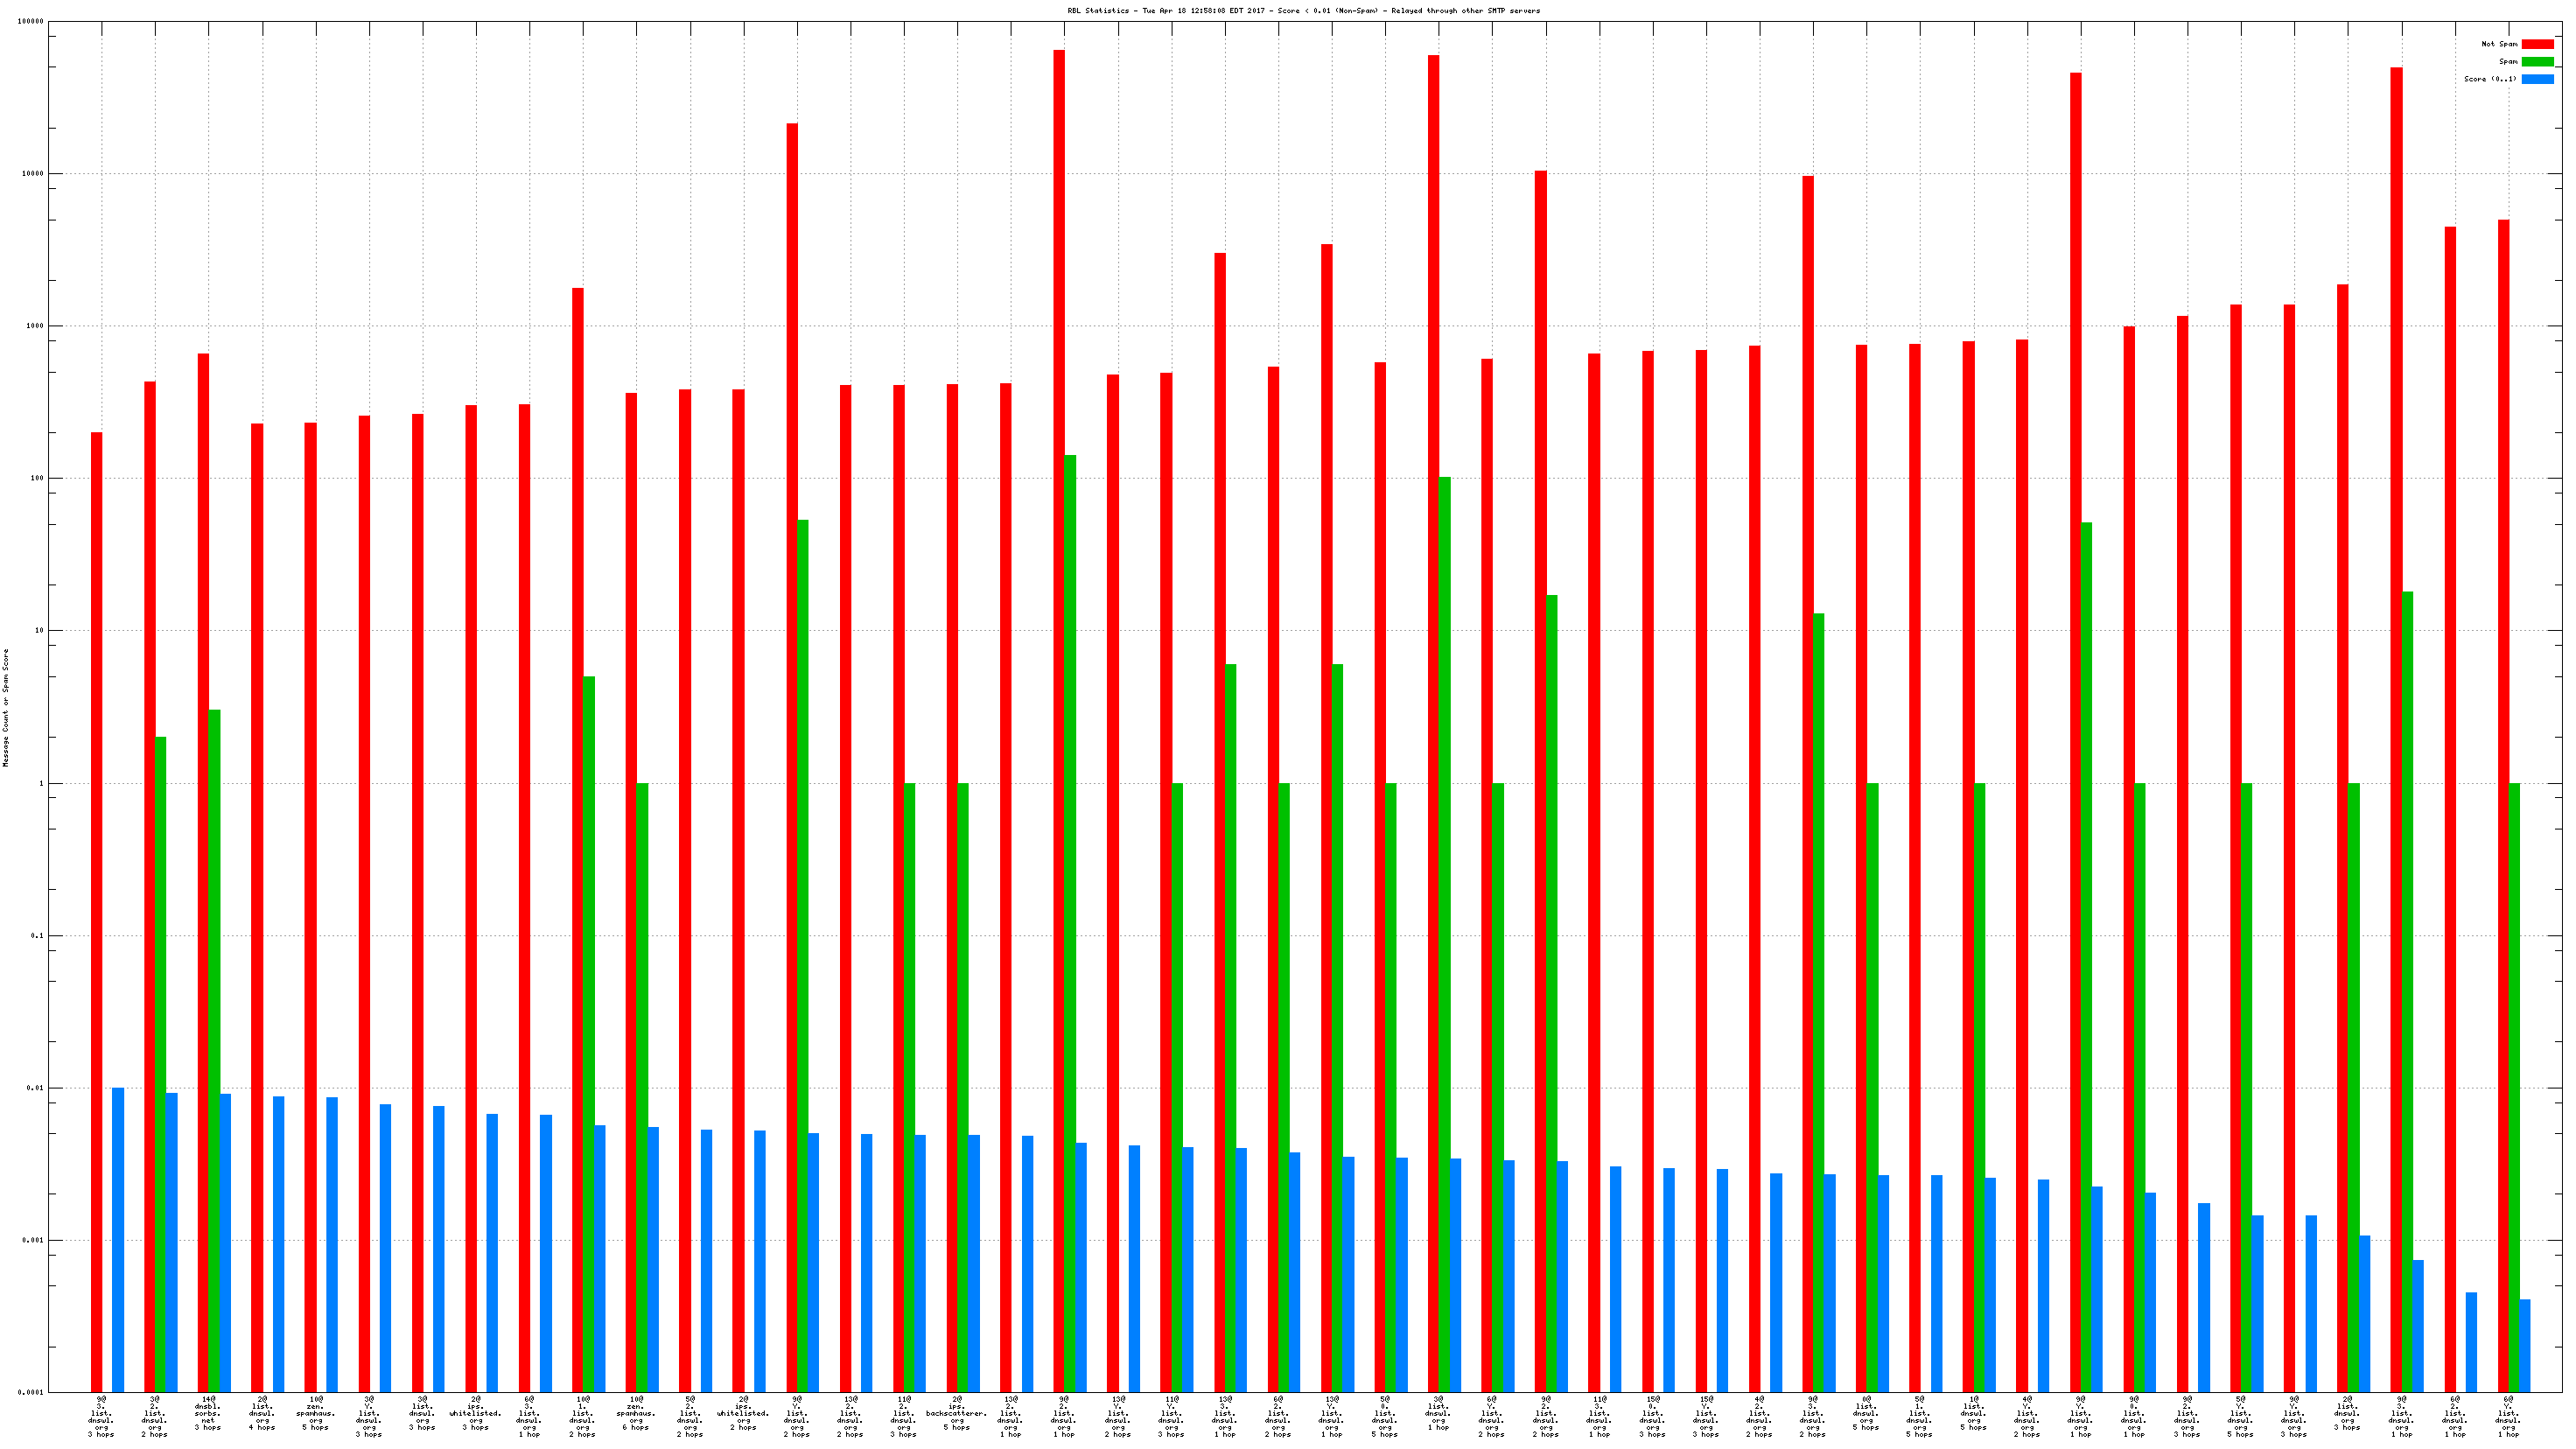This screenshot has height=1449, width=2576.
Task: Select the ips.whitelisted.org 3 hops axis label
Action: pyautogui.click(x=476, y=1413)
